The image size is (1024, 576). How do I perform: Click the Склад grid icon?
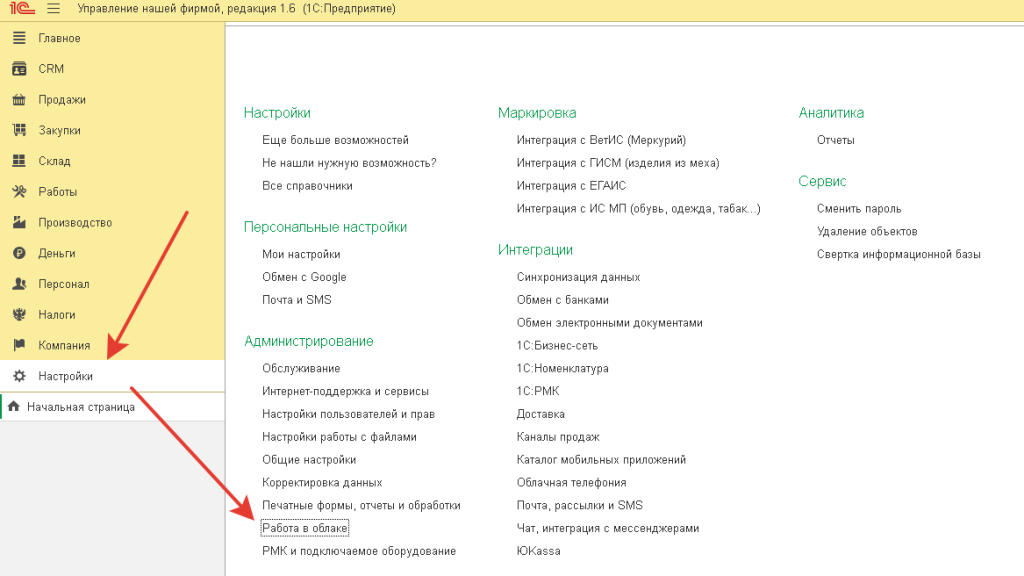click(19, 161)
